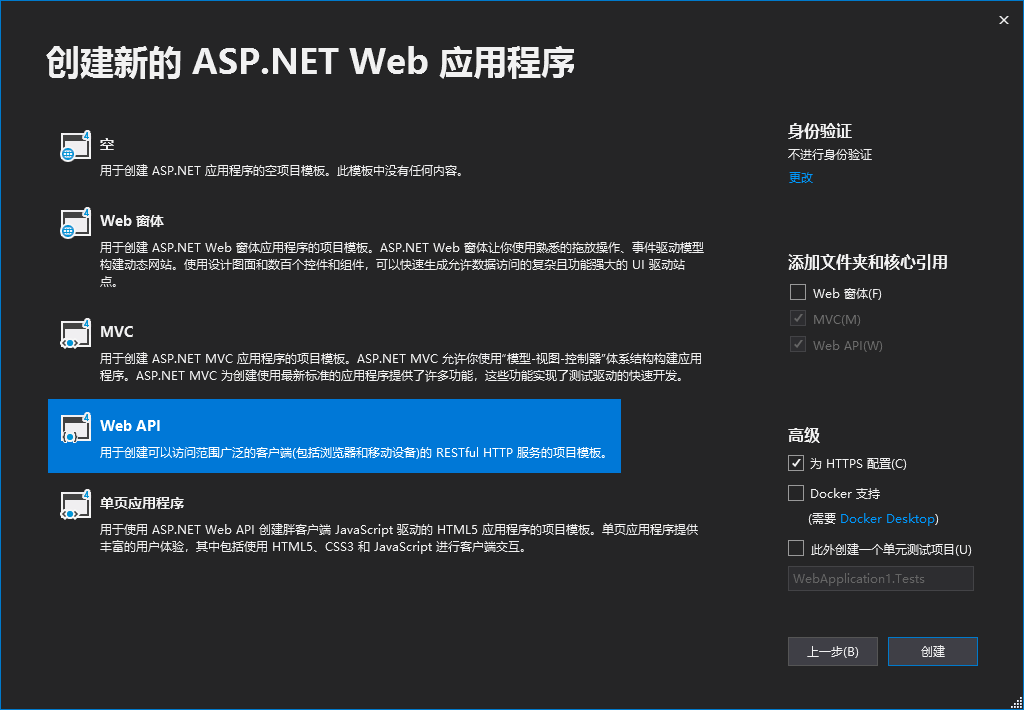
Task: Open the Docker Desktop link
Action: point(887,519)
